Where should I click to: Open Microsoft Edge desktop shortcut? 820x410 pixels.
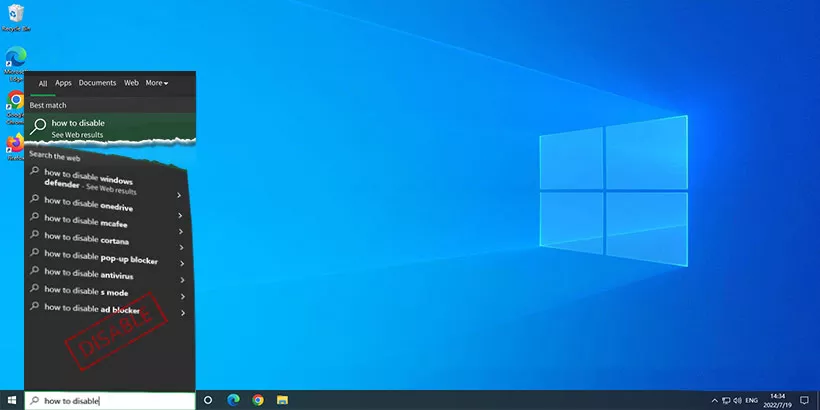pyautogui.click(x=16, y=64)
